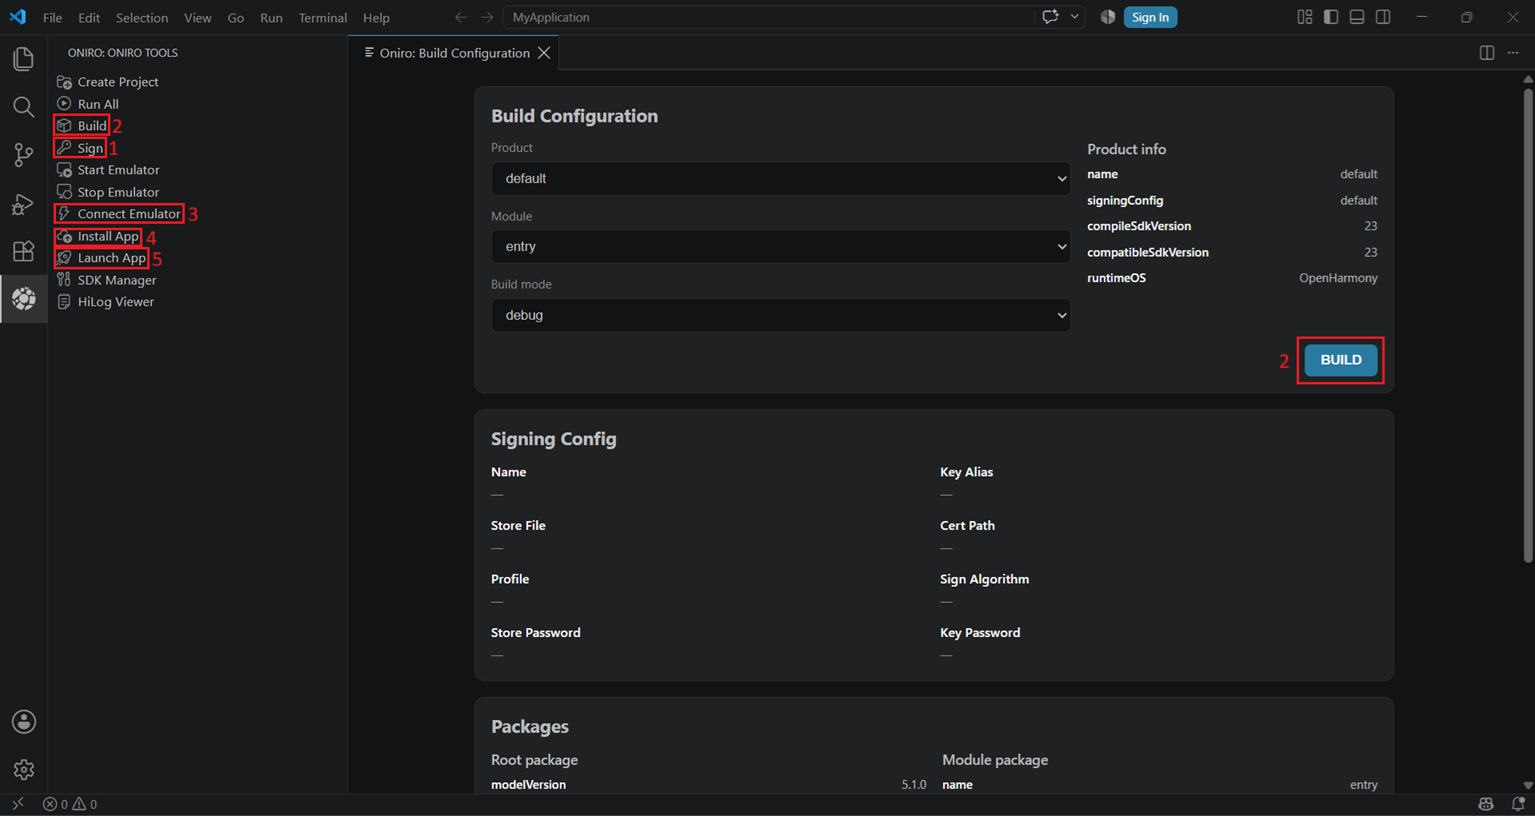Open the Product dropdown
Image resolution: width=1535 pixels, height=816 pixels.
point(780,179)
